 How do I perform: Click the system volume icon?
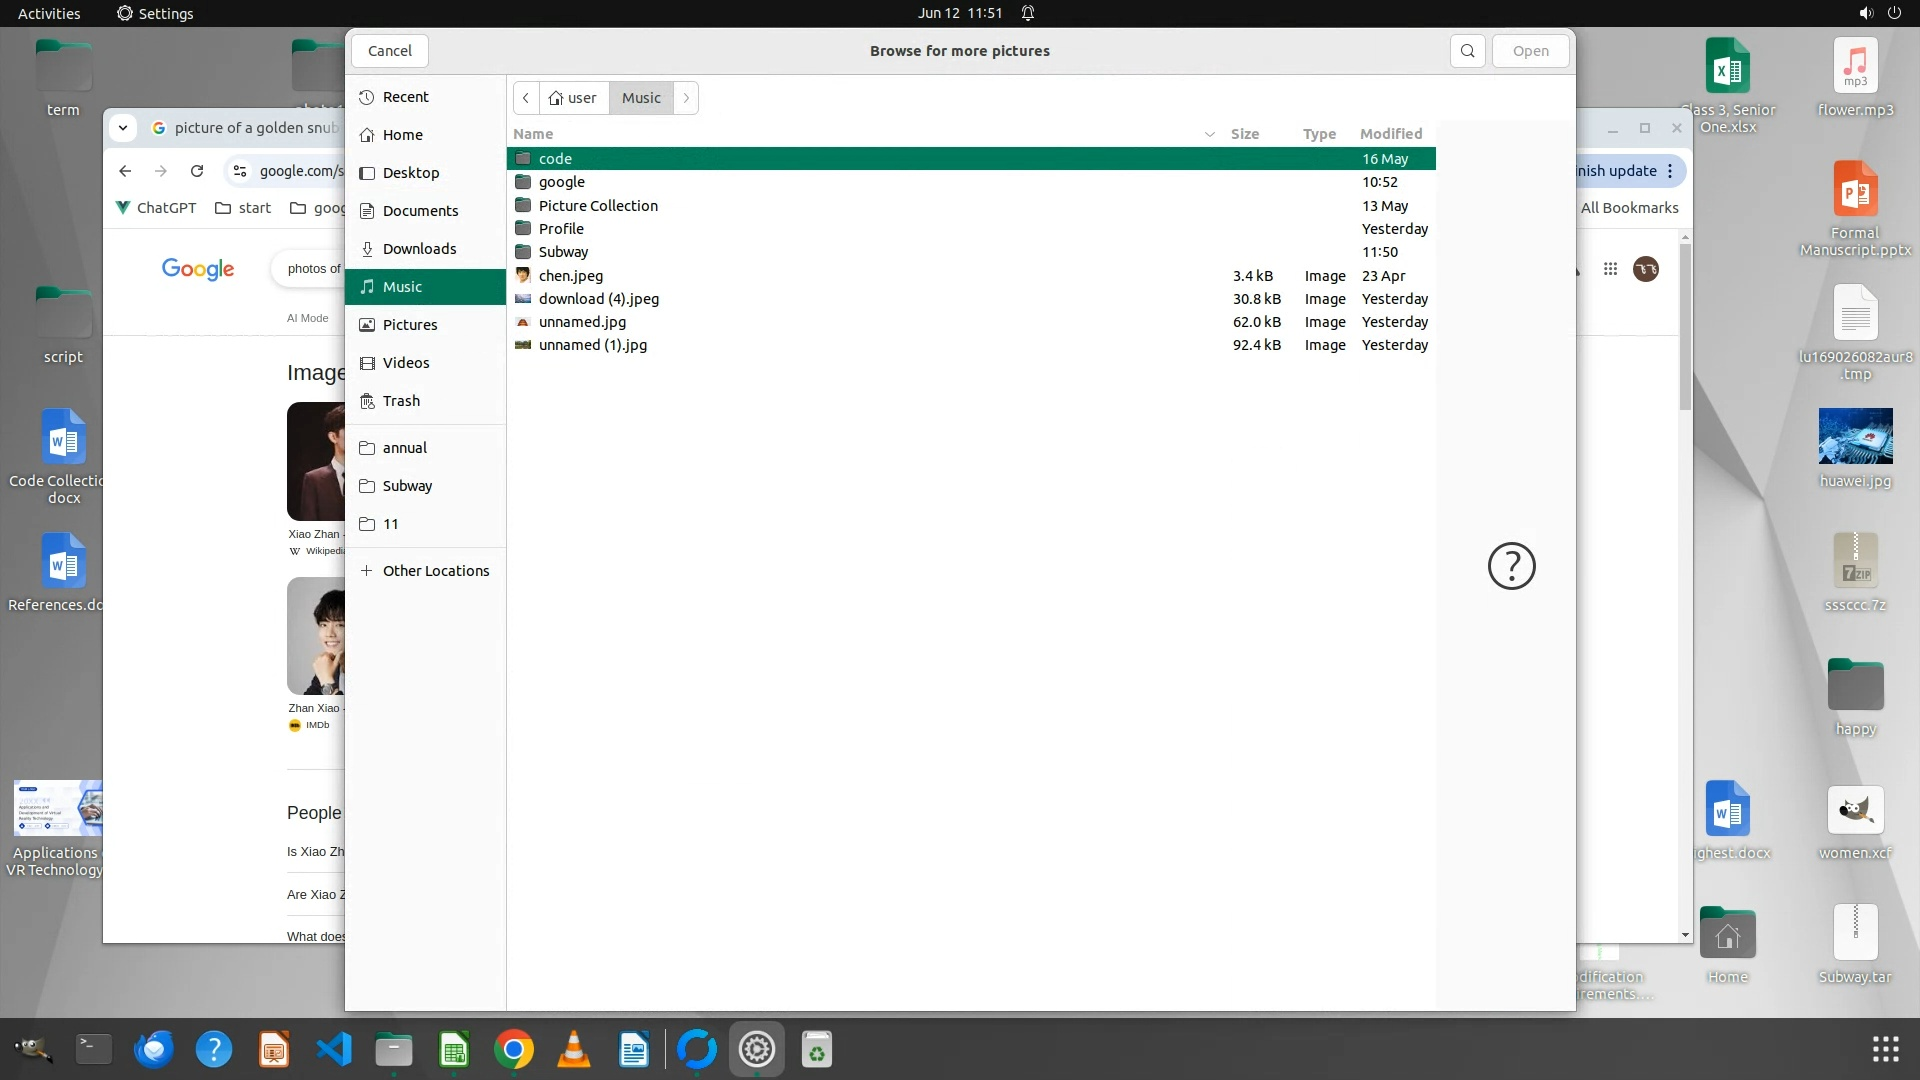click(1865, 13)
